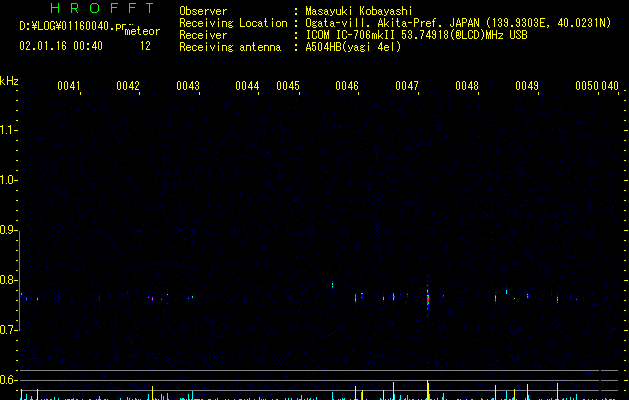Click the 0043 time marker
The image size is (629, 400).
pyautogui.click(x=188, y=86)
